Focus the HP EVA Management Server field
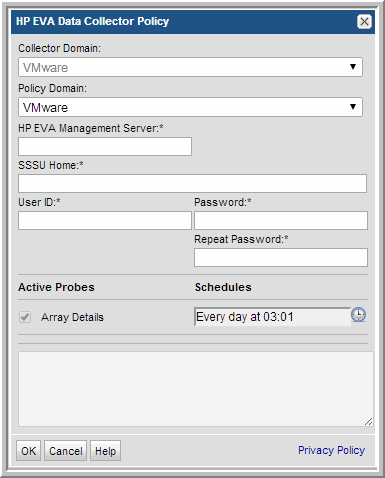Viewport: 385px width, 478px height. click(x=105, y=146)
